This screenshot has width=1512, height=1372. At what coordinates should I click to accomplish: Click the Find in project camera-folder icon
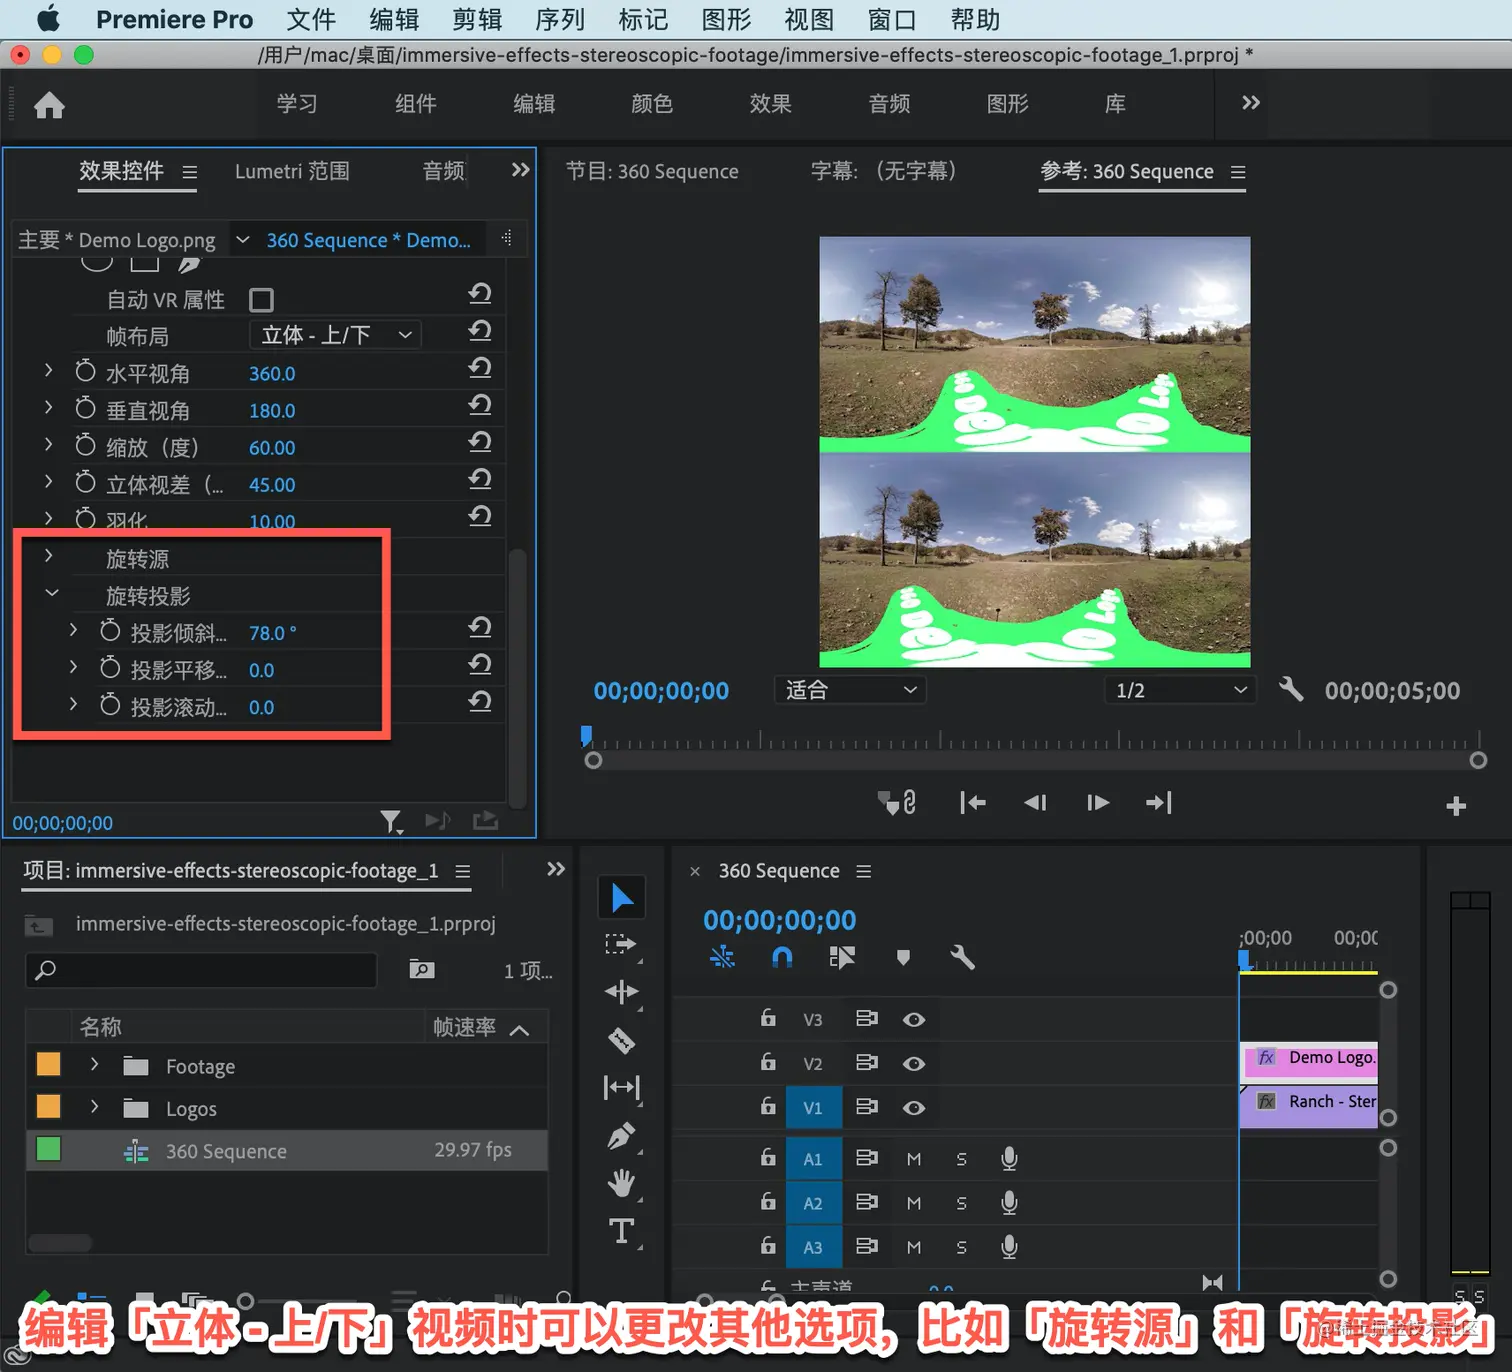422,969
